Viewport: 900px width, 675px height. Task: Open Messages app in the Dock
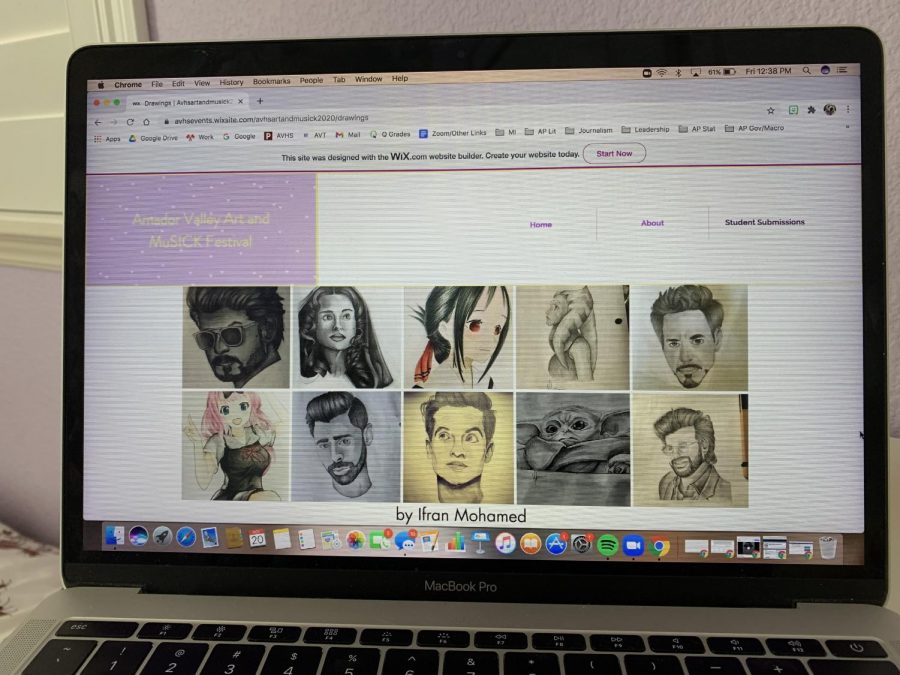(x=405, y=541)
